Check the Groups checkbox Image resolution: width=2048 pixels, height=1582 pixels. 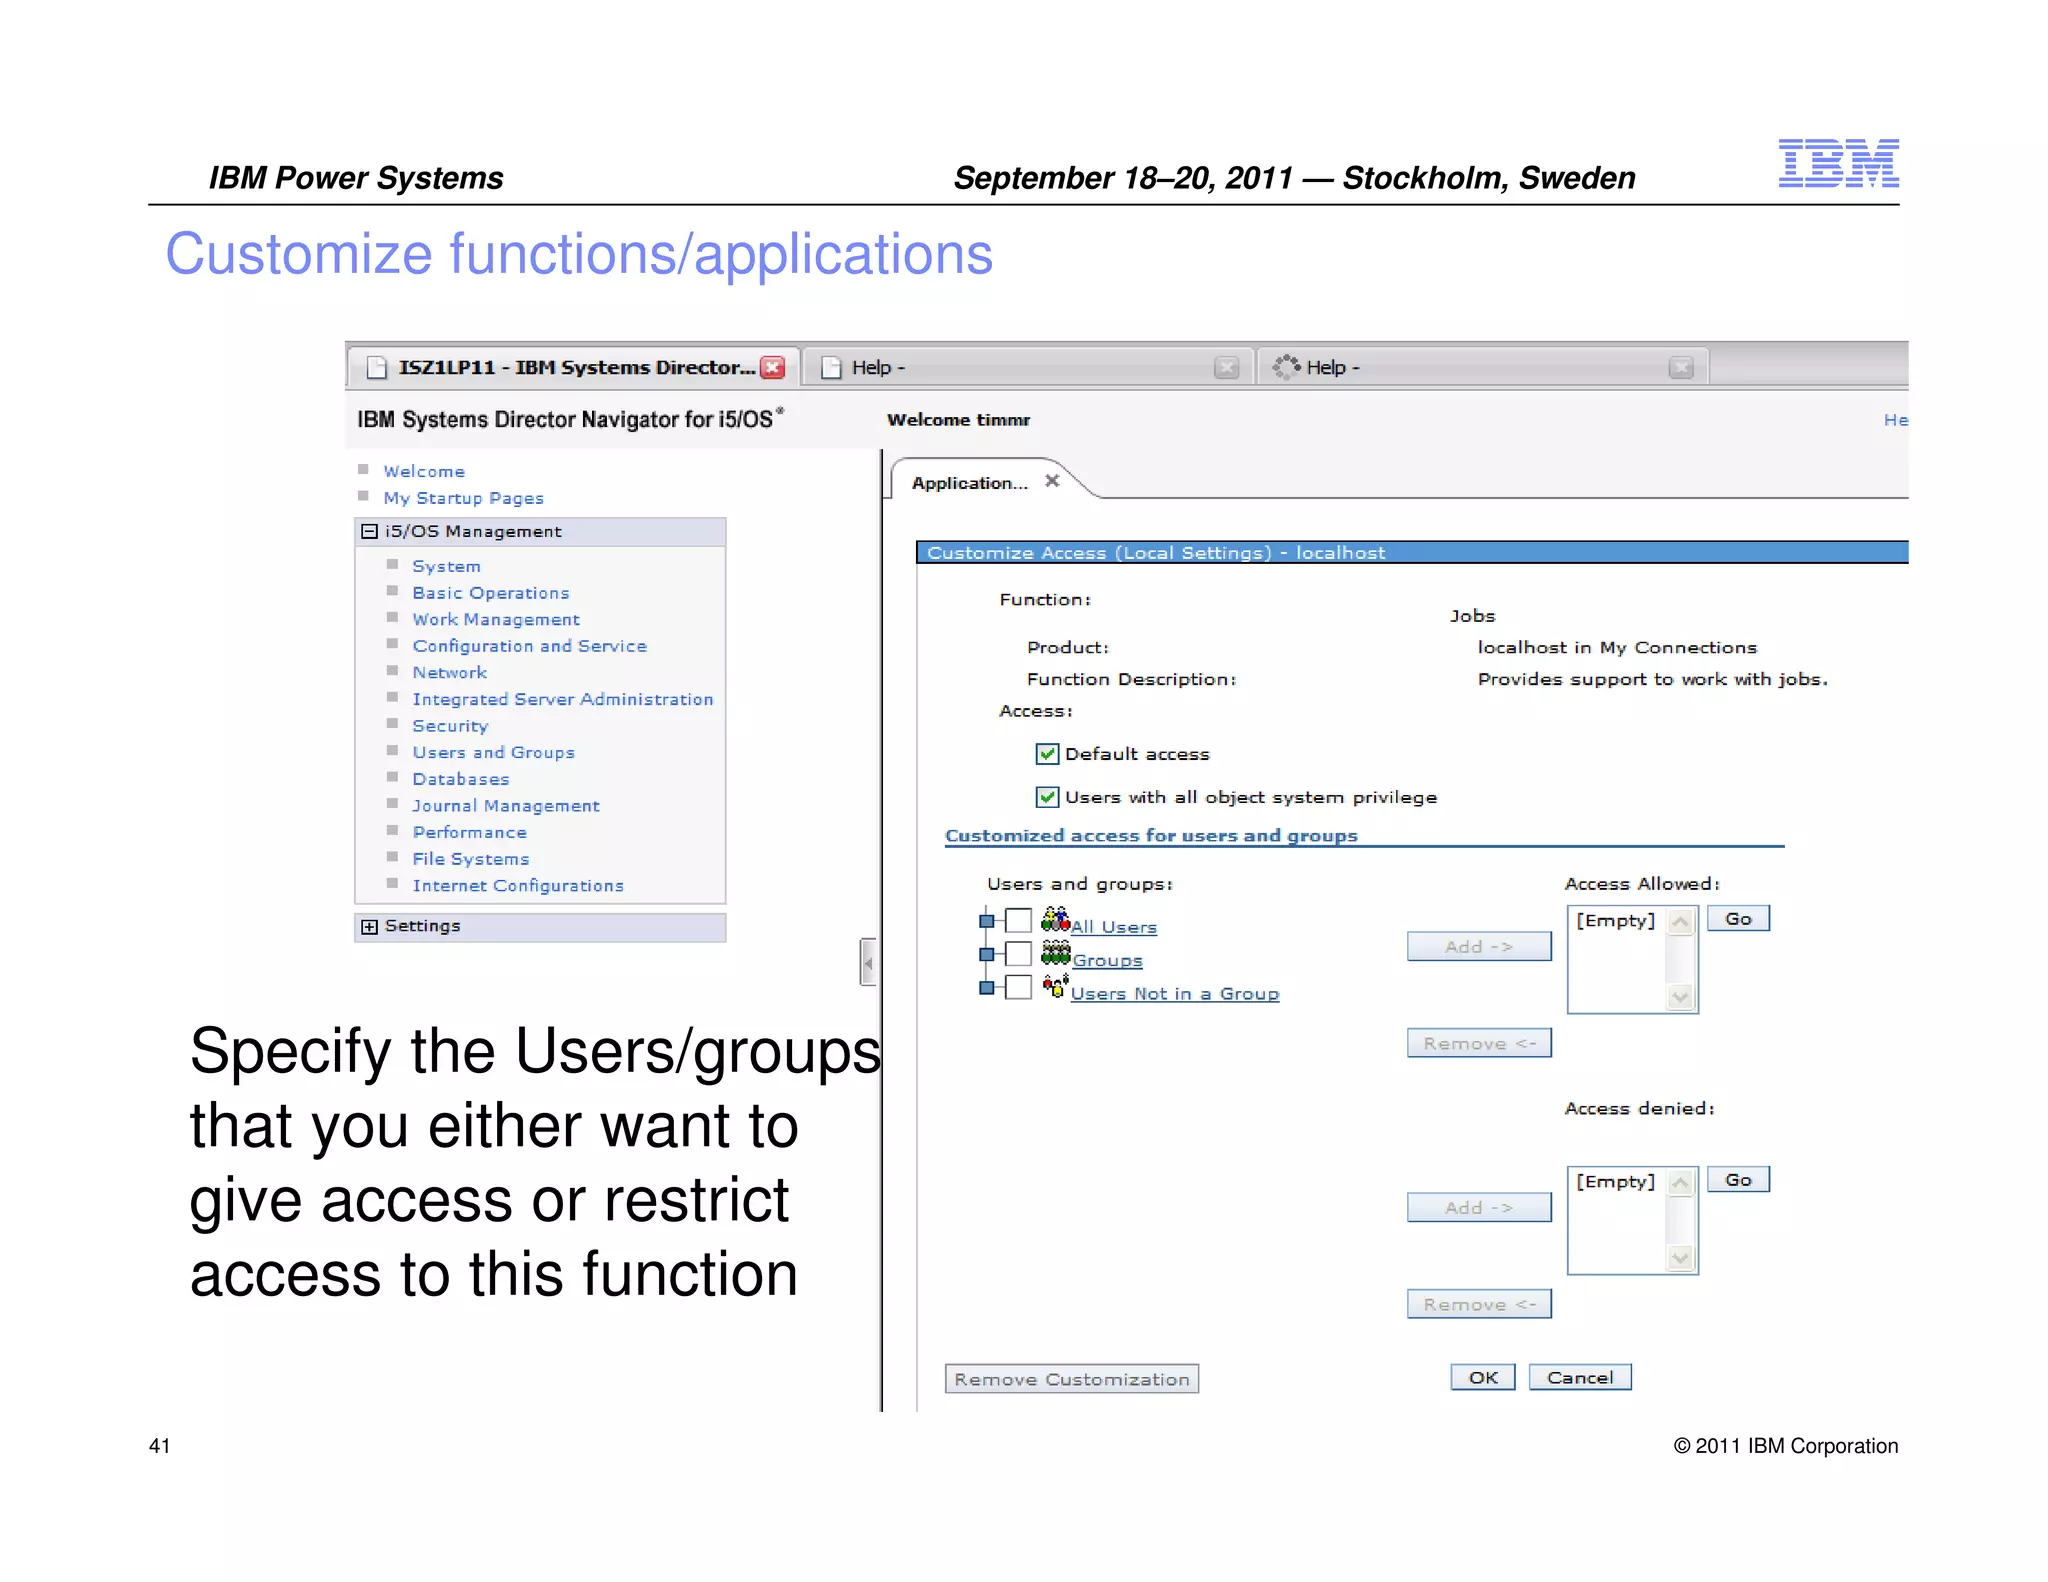[1018, 953]
